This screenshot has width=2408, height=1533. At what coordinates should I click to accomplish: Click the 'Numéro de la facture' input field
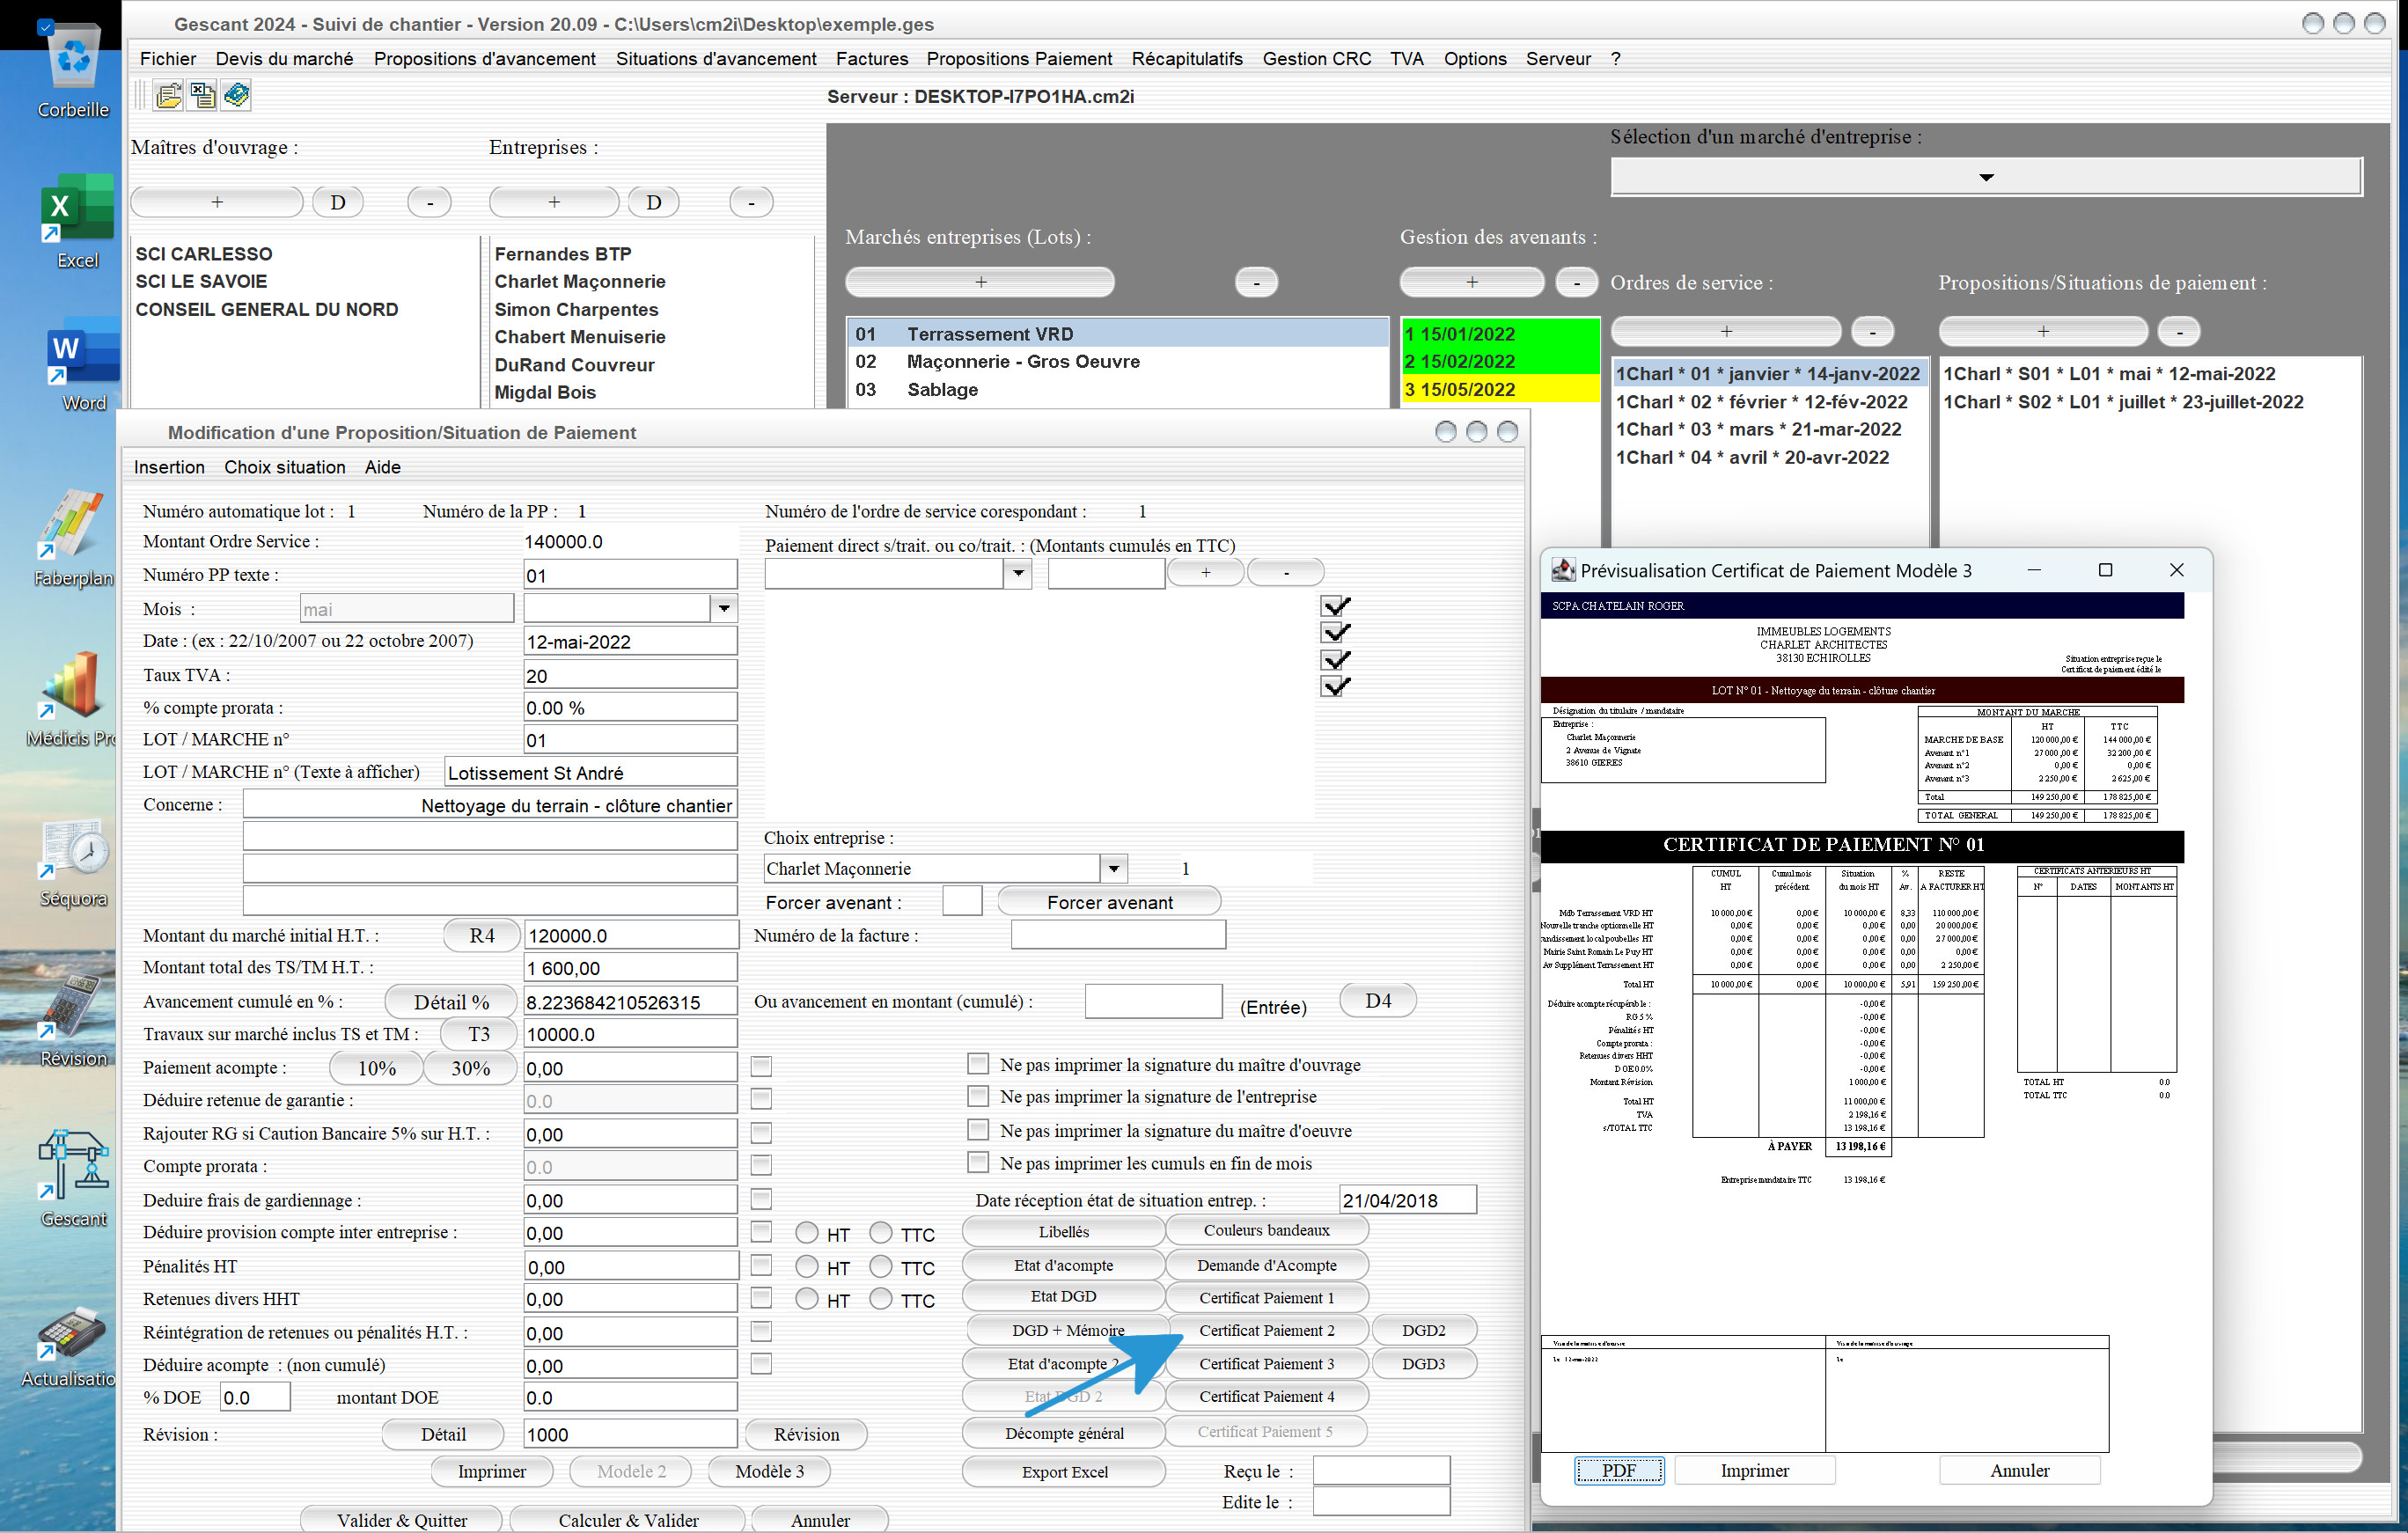[1118, 935]
